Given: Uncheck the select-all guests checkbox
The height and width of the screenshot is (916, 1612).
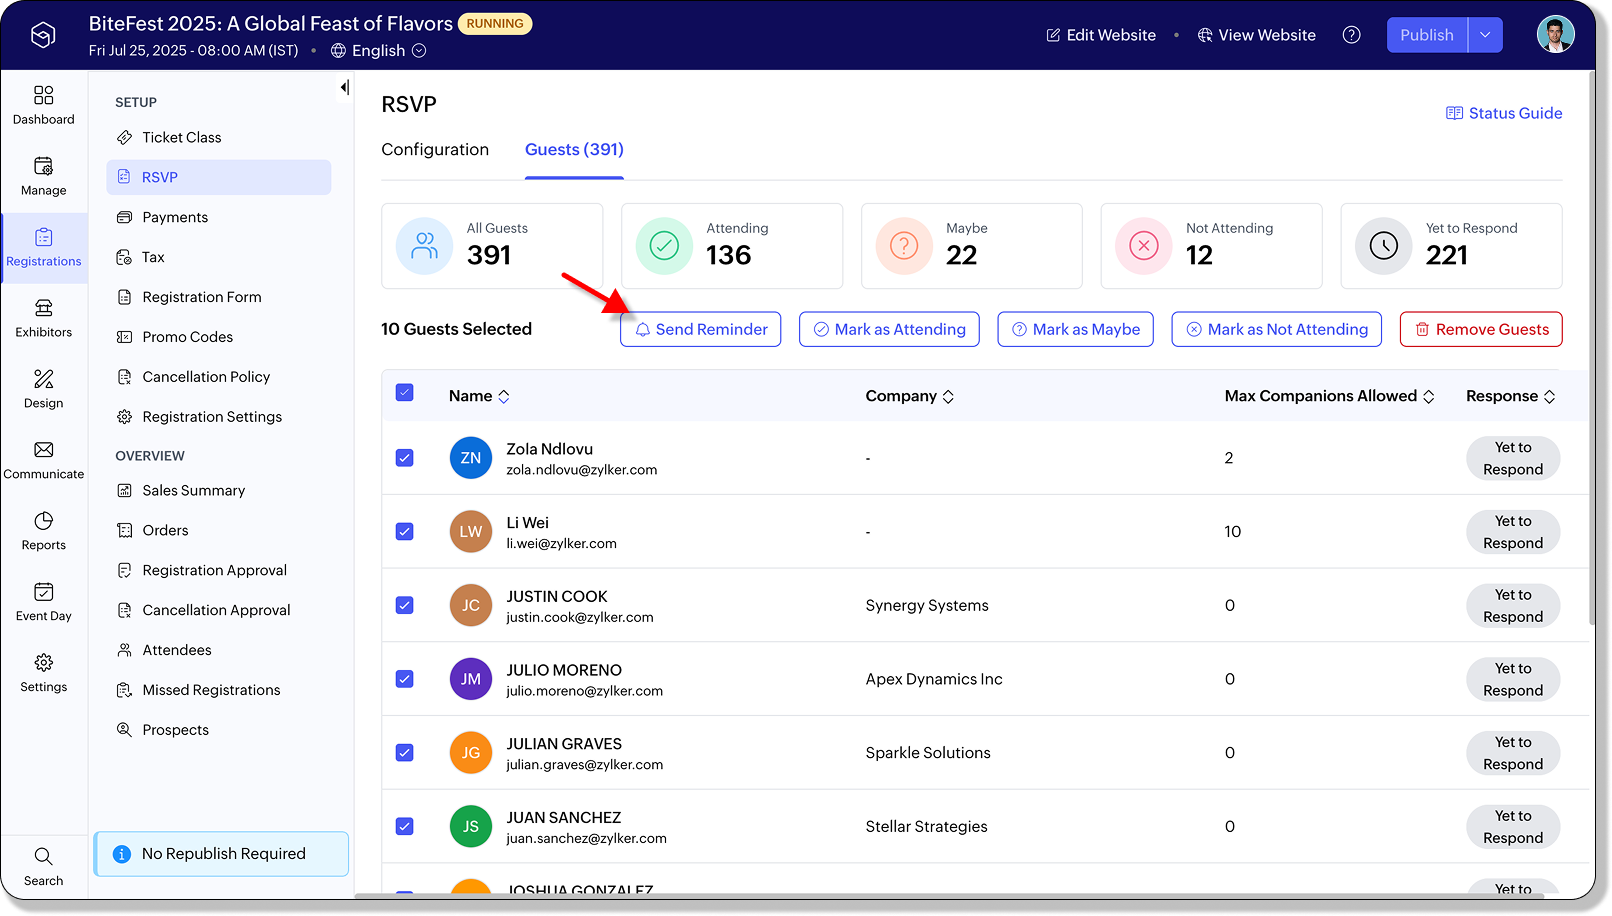Looking at the screenshot, I should [405, 393].
